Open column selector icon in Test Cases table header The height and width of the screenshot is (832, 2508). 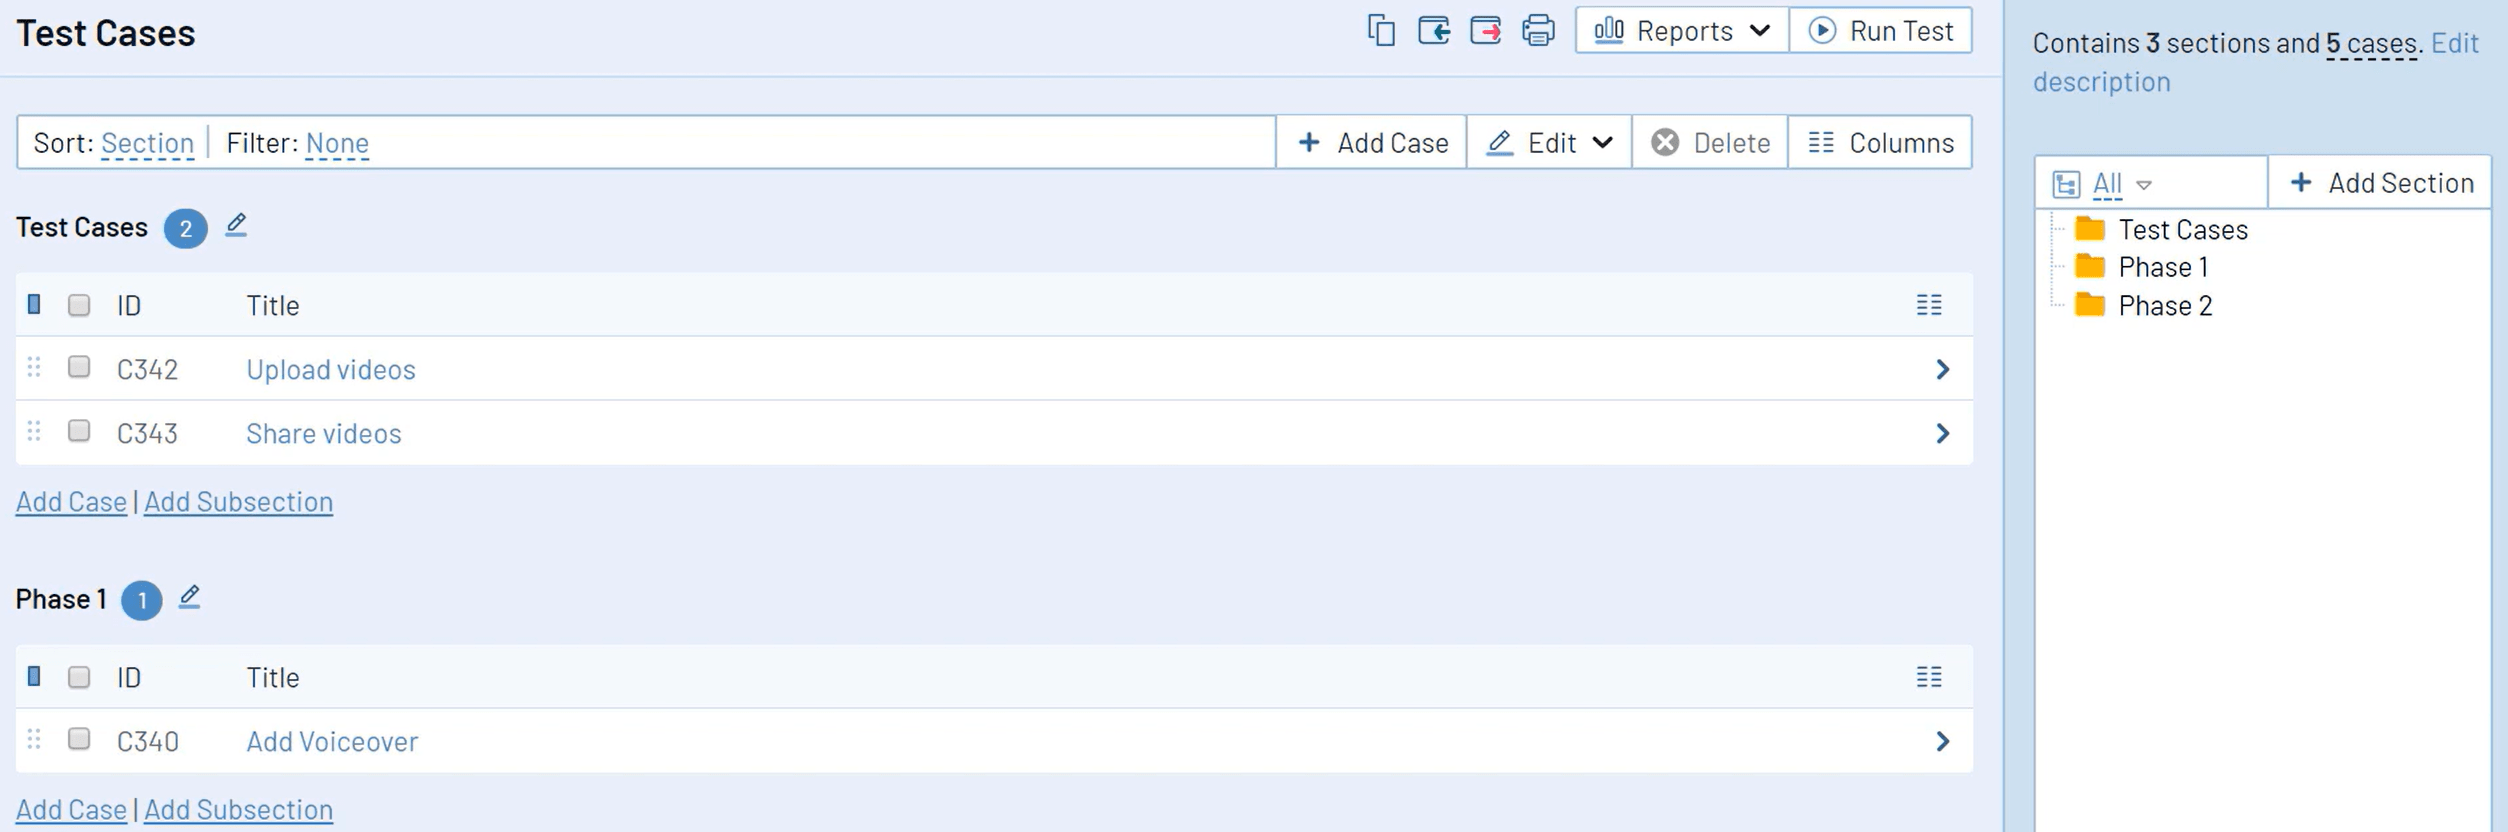click(1928, 305)
